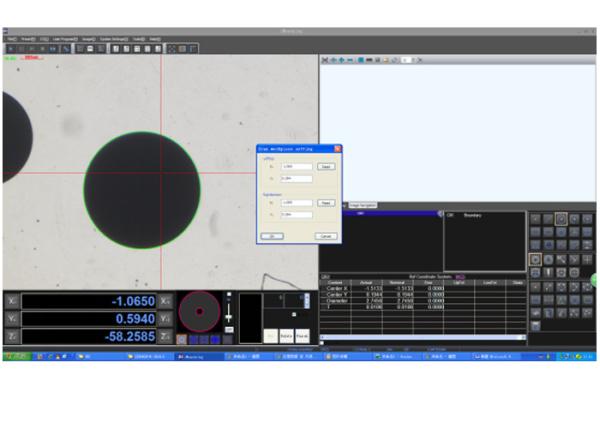Open the Windows Start button

tap(16, 356)
